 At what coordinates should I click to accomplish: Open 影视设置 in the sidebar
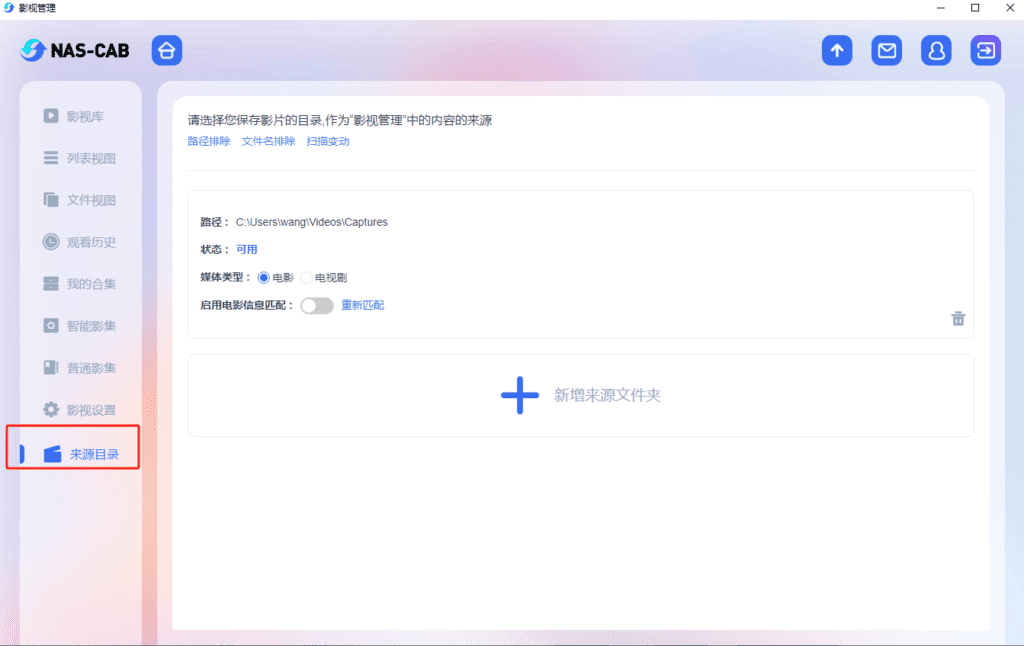coord(90,410)
